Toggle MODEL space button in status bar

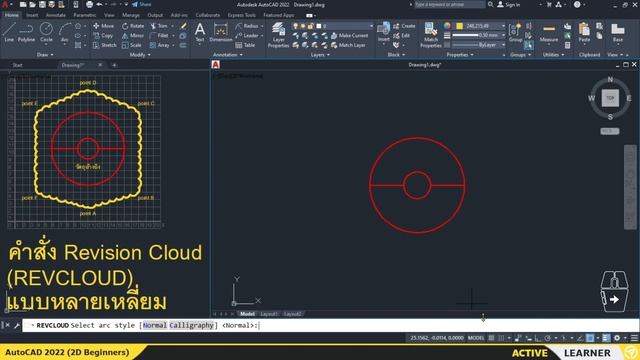(x=476, y=338)
